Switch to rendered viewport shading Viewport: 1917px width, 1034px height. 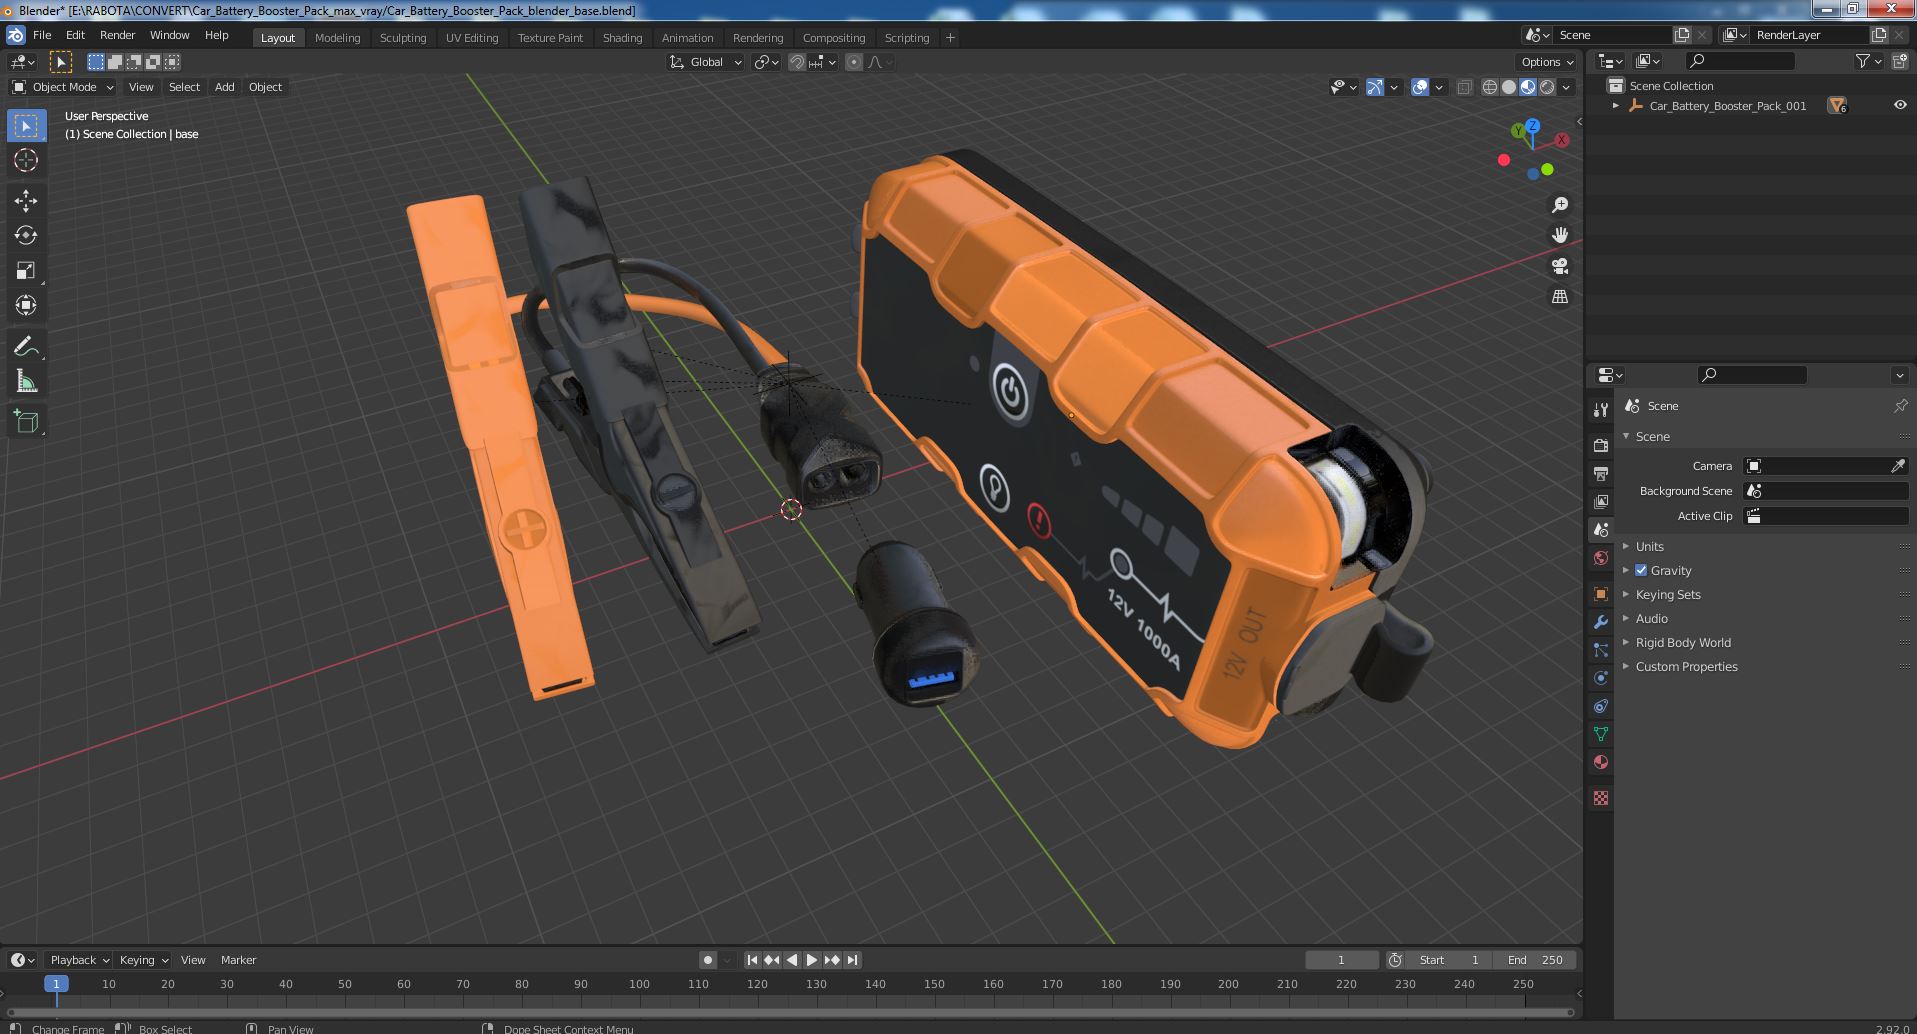1547,87
